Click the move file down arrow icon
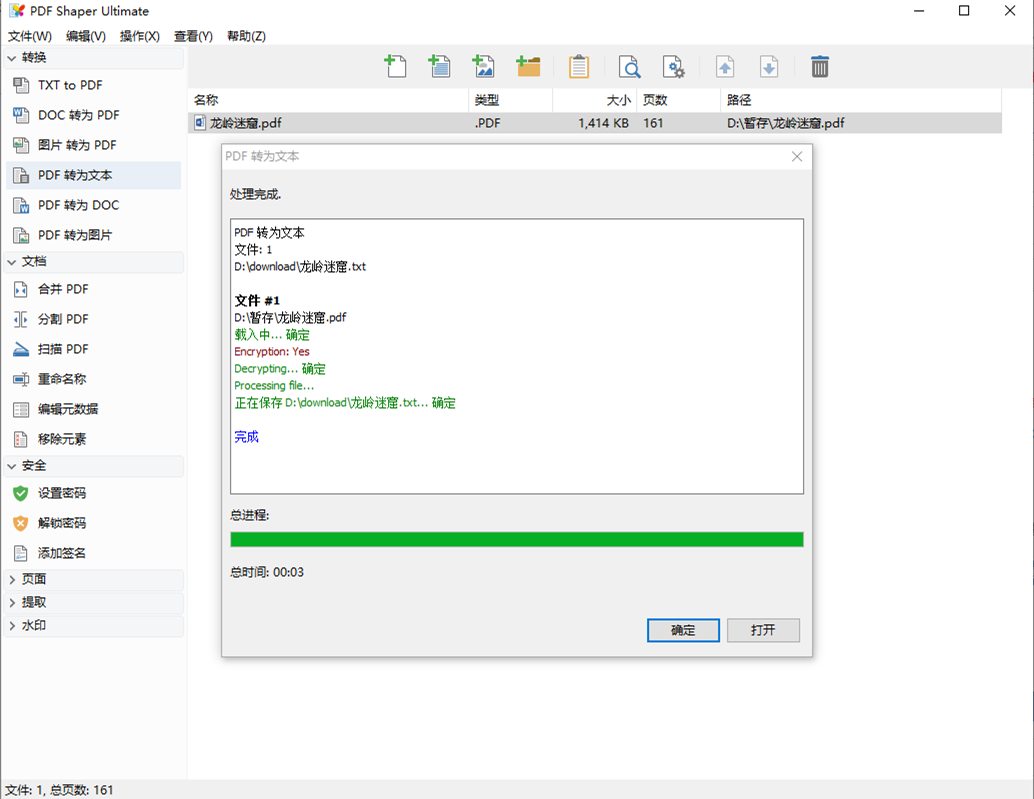 769,67
